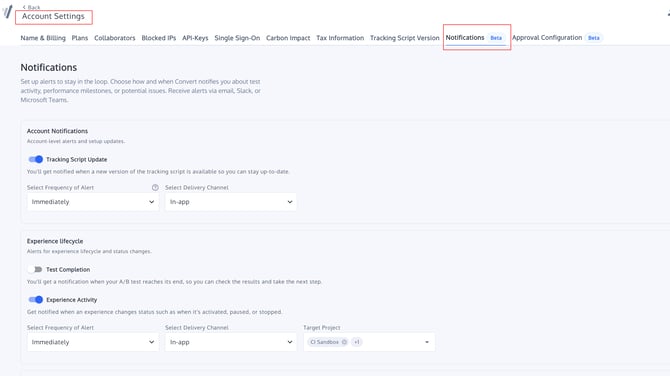Image resolution: width=670 pixels, height=376 pixels.
Task: Expand the Target Project dropdown arrow
Action: [x=426, y=342]
